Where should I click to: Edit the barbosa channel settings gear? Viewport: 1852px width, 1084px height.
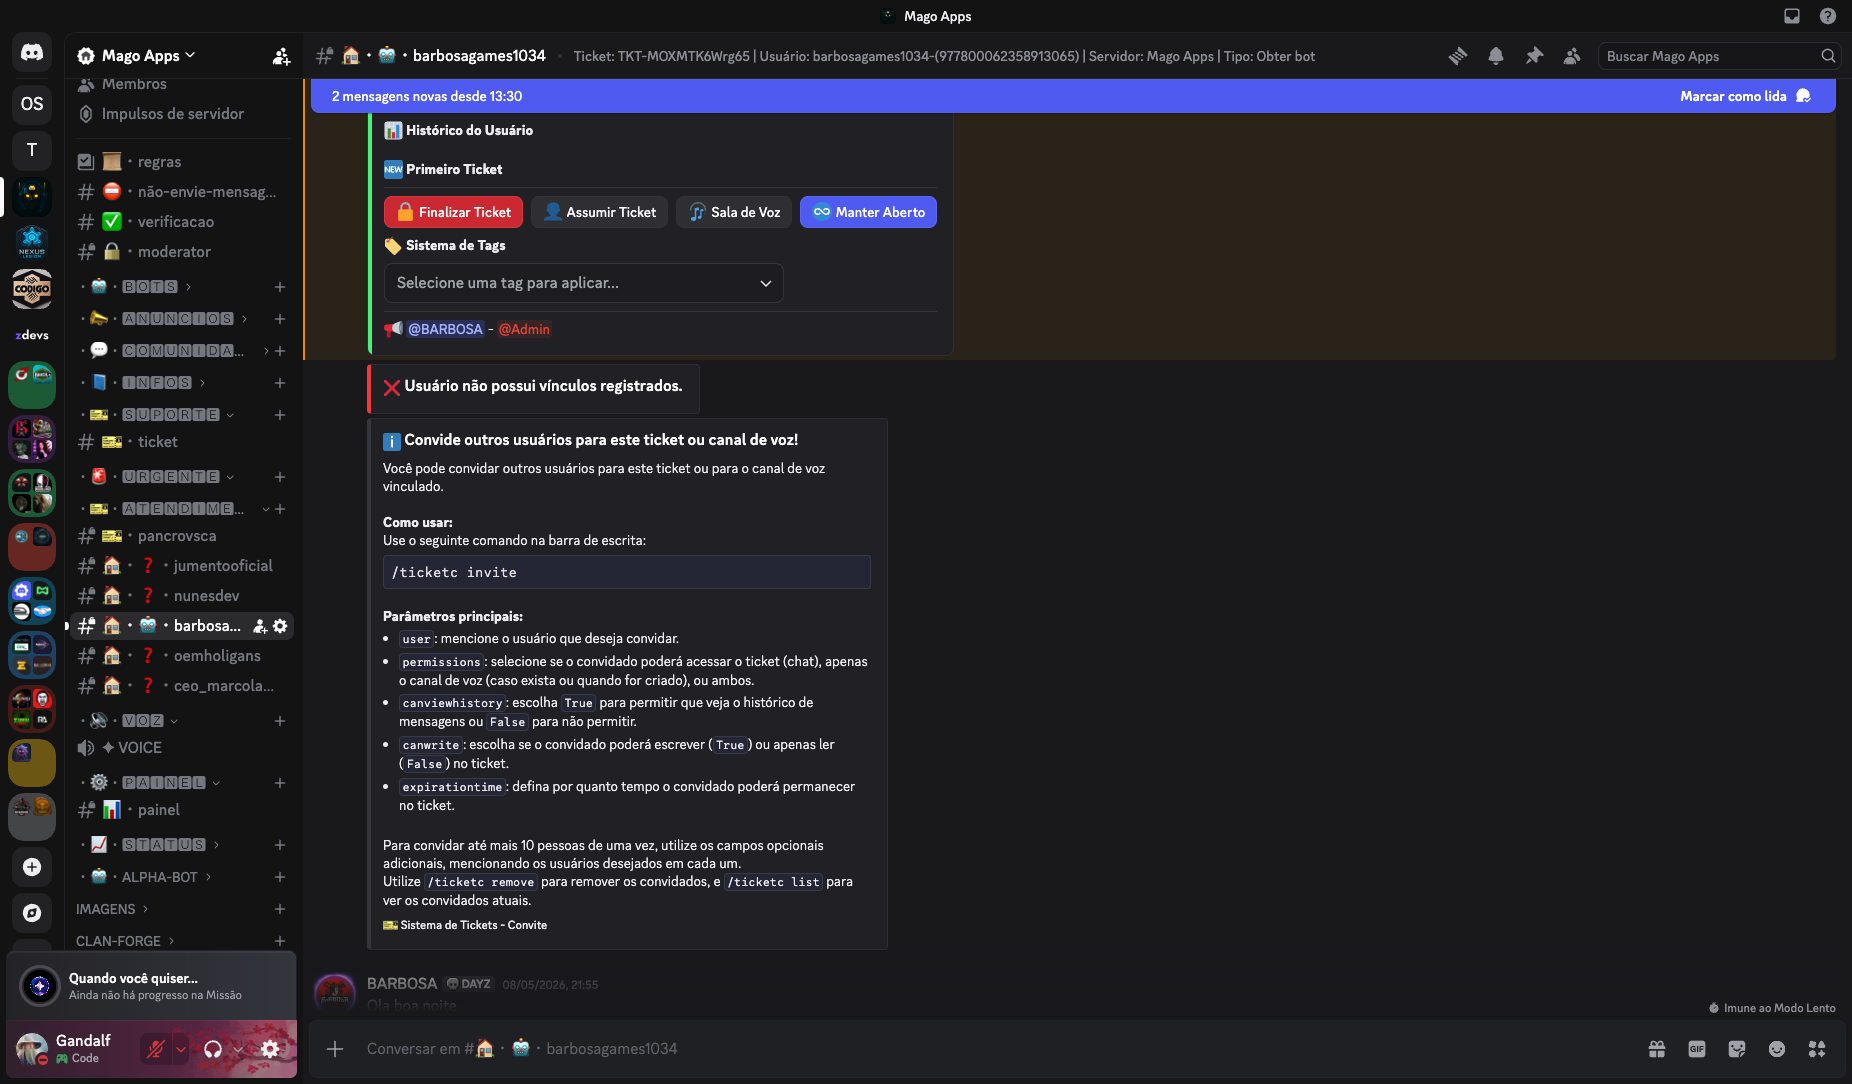(280, 626)
